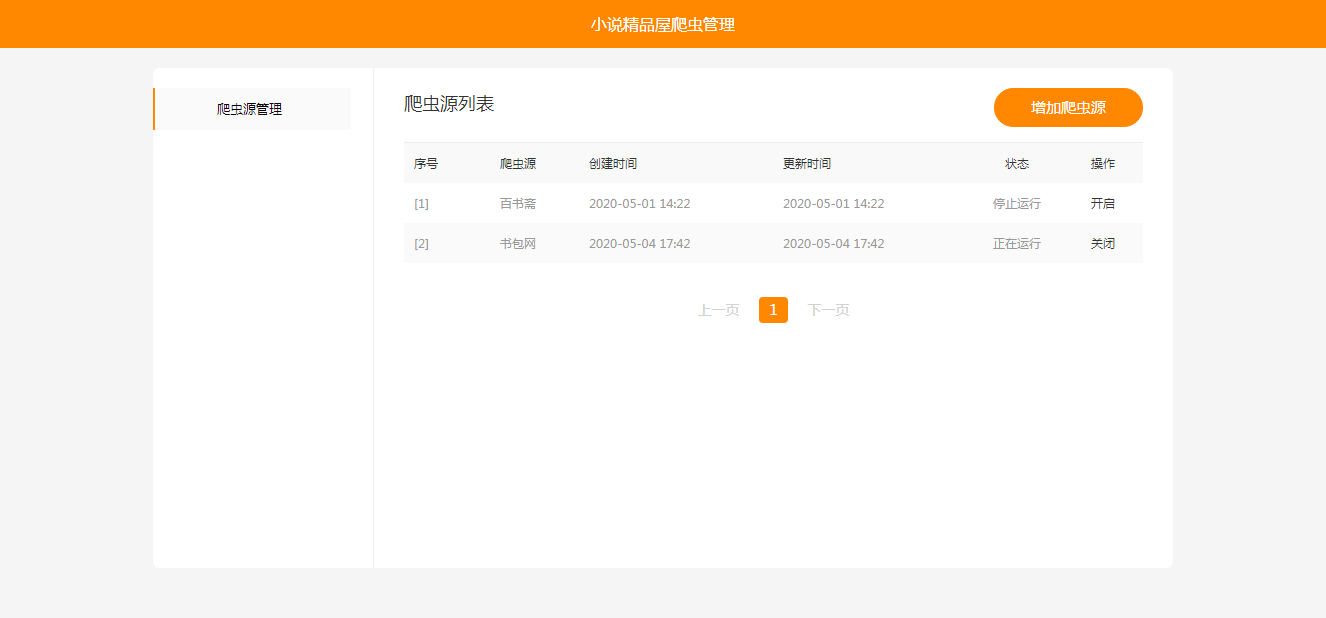Go to 下一页 in pagination

click(x=829, y=310)
